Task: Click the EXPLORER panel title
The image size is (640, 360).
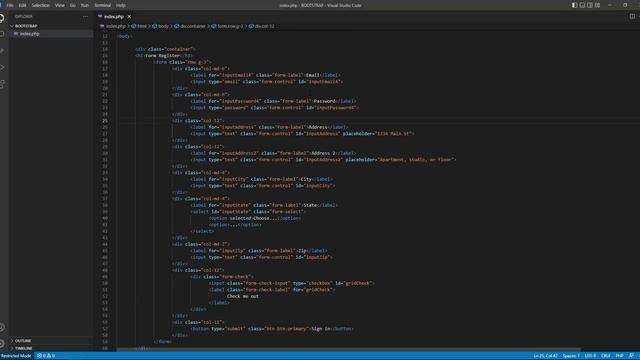Action: [x=24, y=16]
